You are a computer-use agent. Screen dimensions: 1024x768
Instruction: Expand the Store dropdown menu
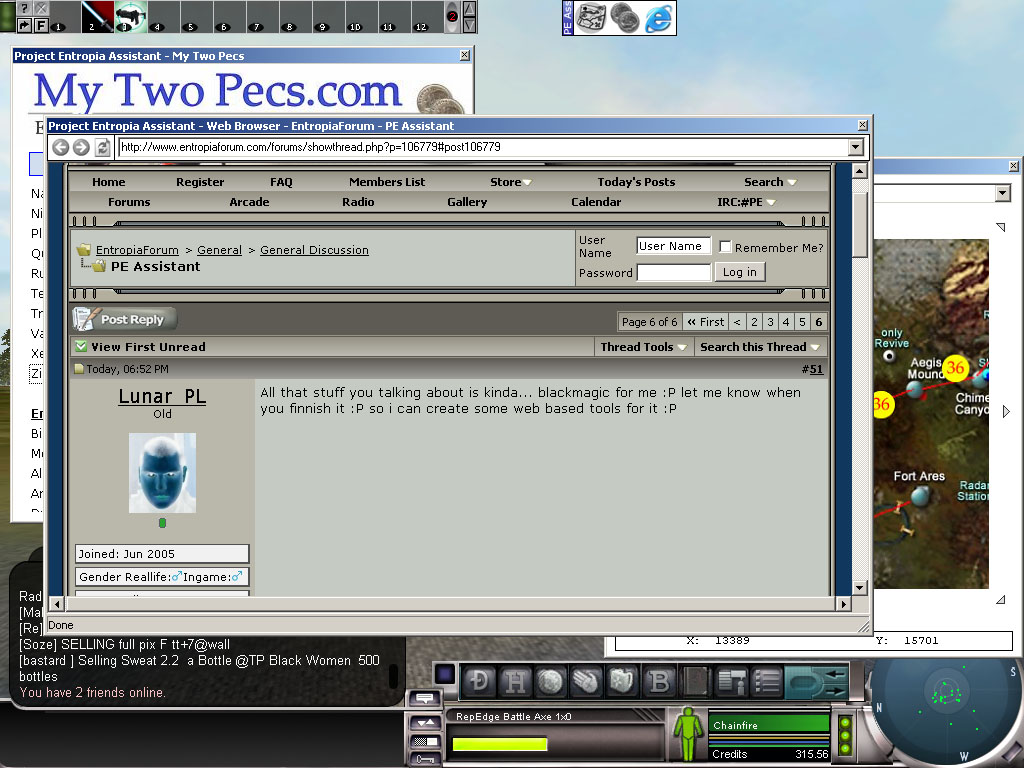510,182
